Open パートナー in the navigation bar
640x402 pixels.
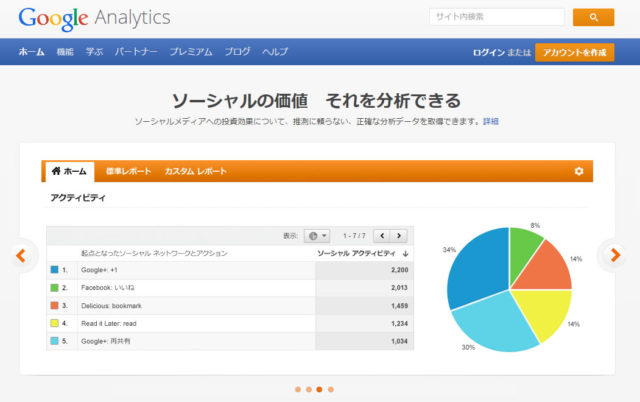[136, 52]
